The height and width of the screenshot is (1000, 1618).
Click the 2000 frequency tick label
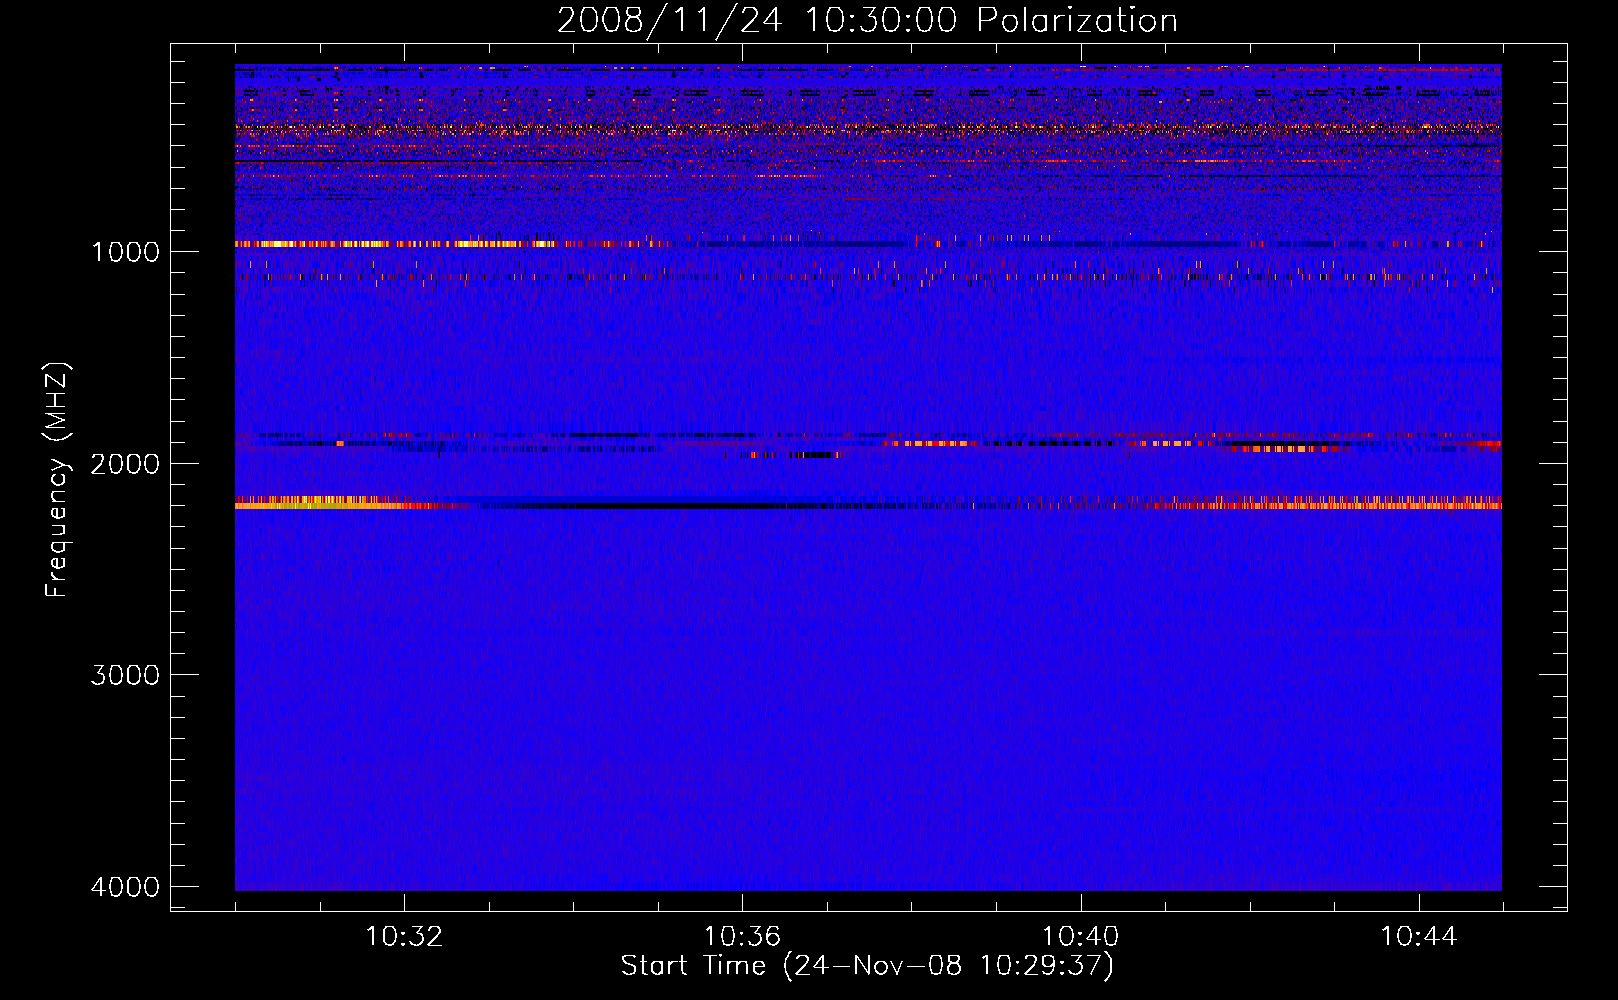point(125,463)
